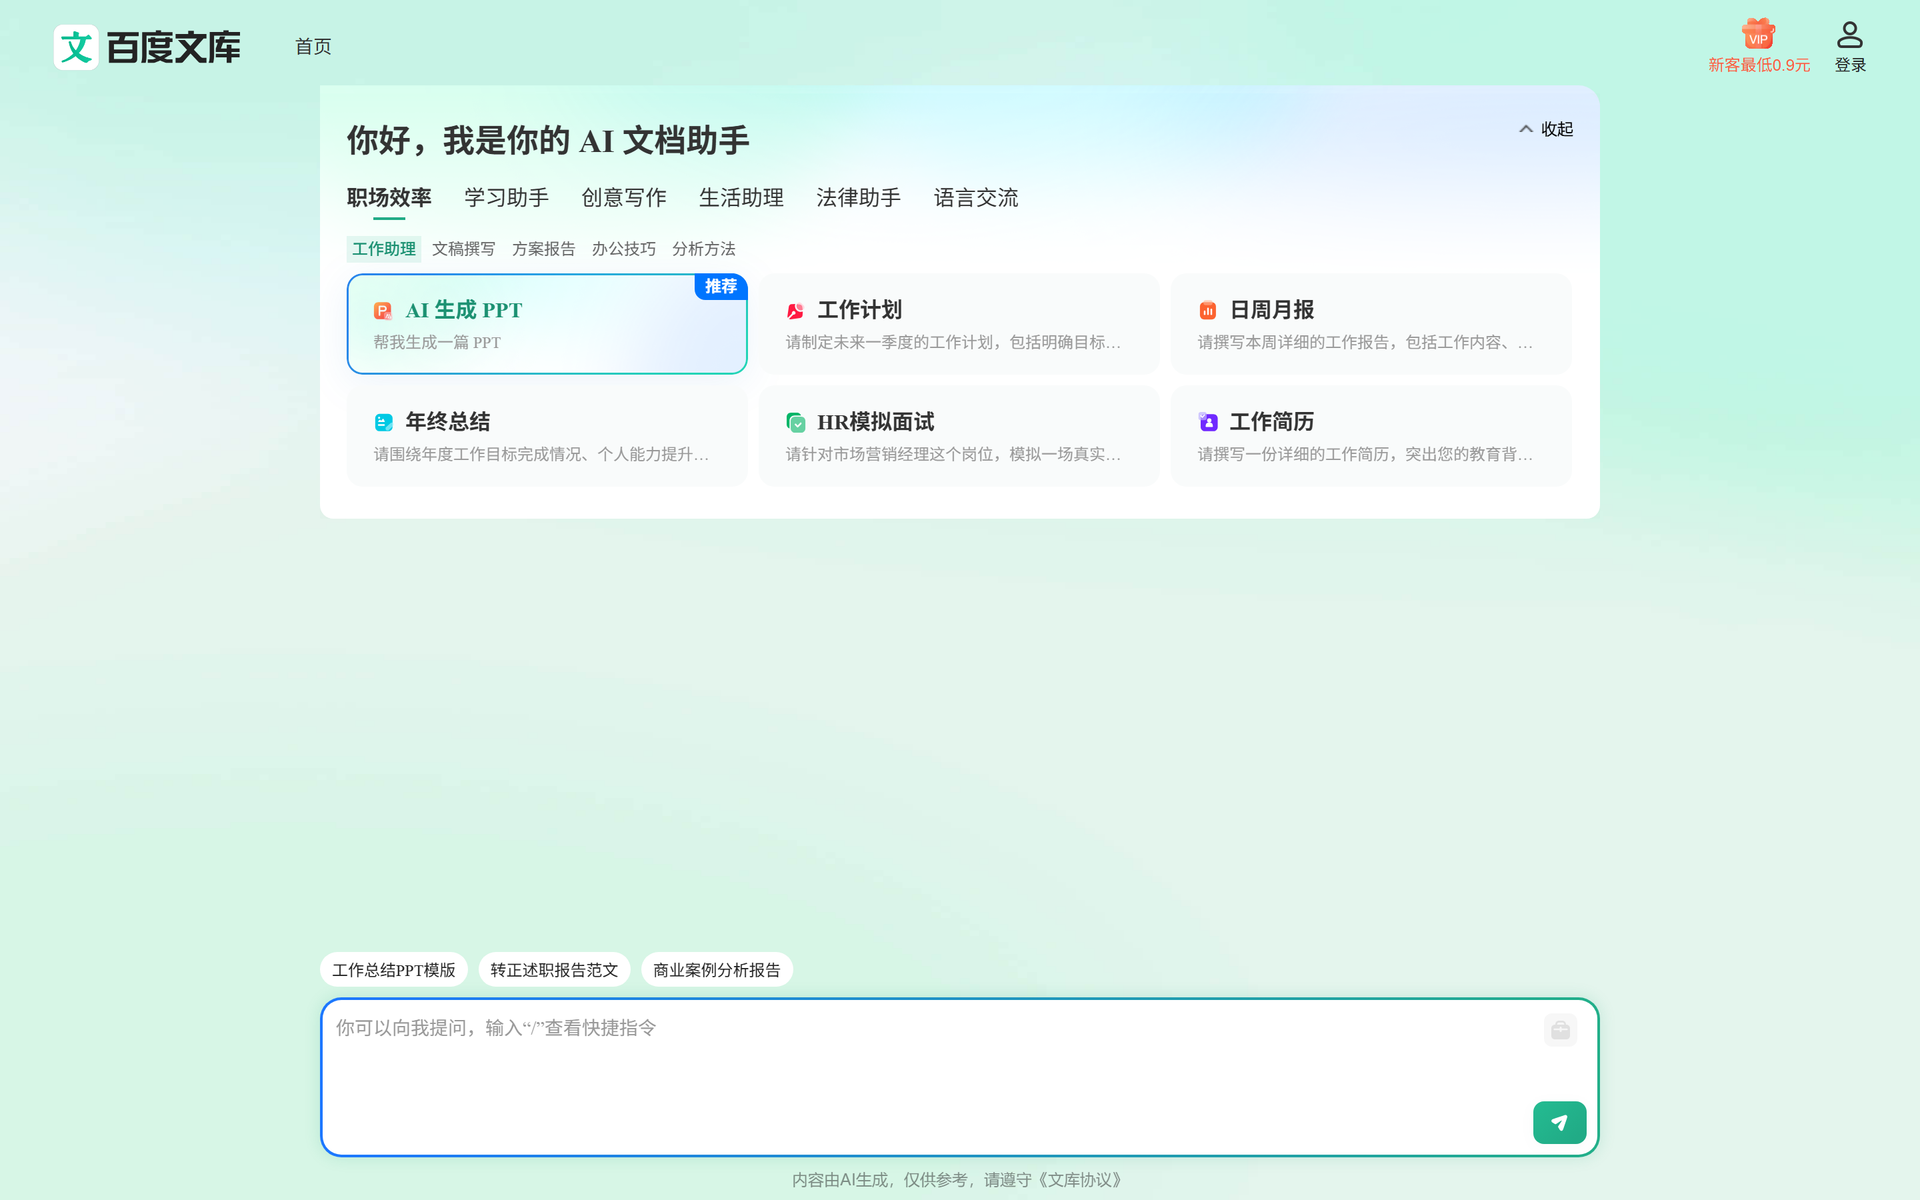Click the 推荐 badge on PPT card
The image size is (1920, 1200).
[x=721, y=287]
